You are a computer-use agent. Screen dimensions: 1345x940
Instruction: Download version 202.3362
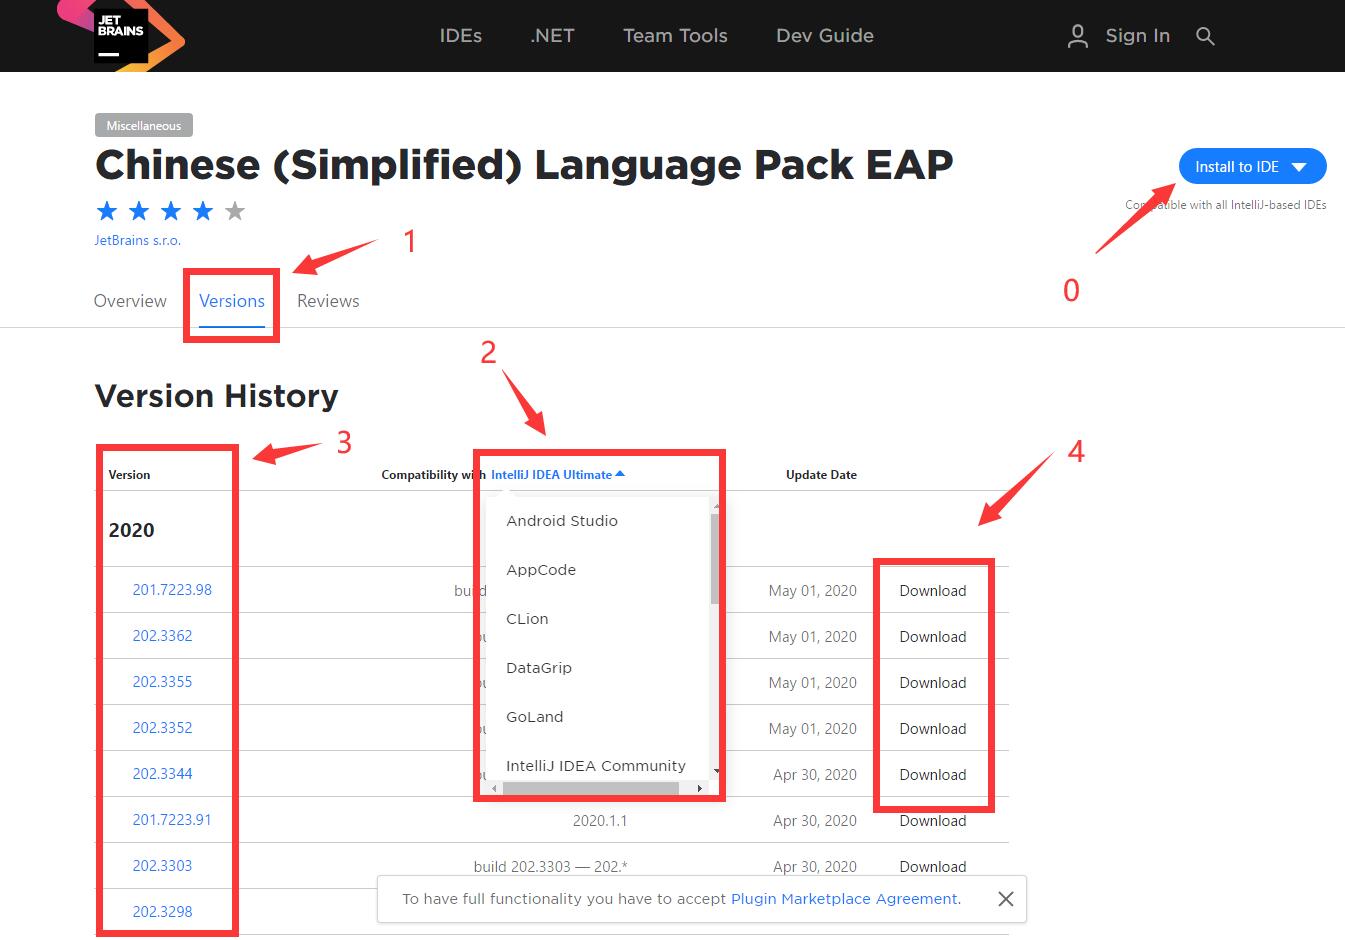pyautogui.click(x=933, y=637)
